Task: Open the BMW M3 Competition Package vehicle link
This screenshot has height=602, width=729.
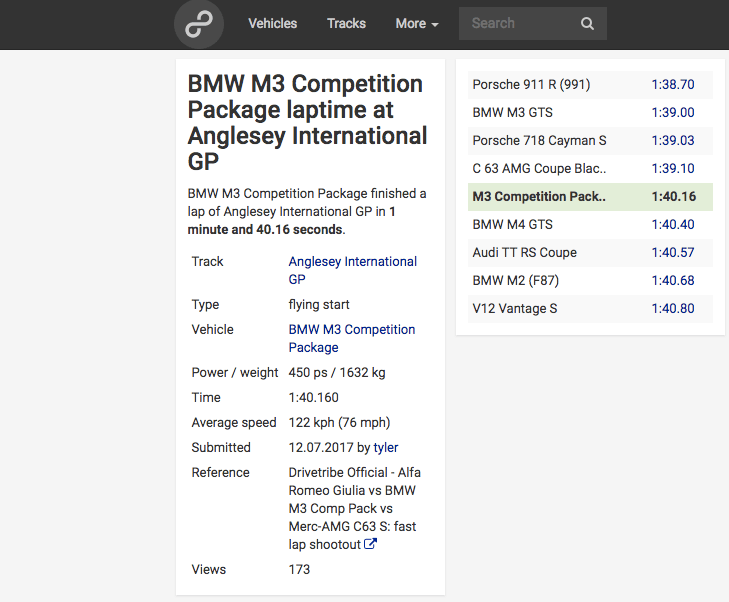Action: click(x=351, y=338)
